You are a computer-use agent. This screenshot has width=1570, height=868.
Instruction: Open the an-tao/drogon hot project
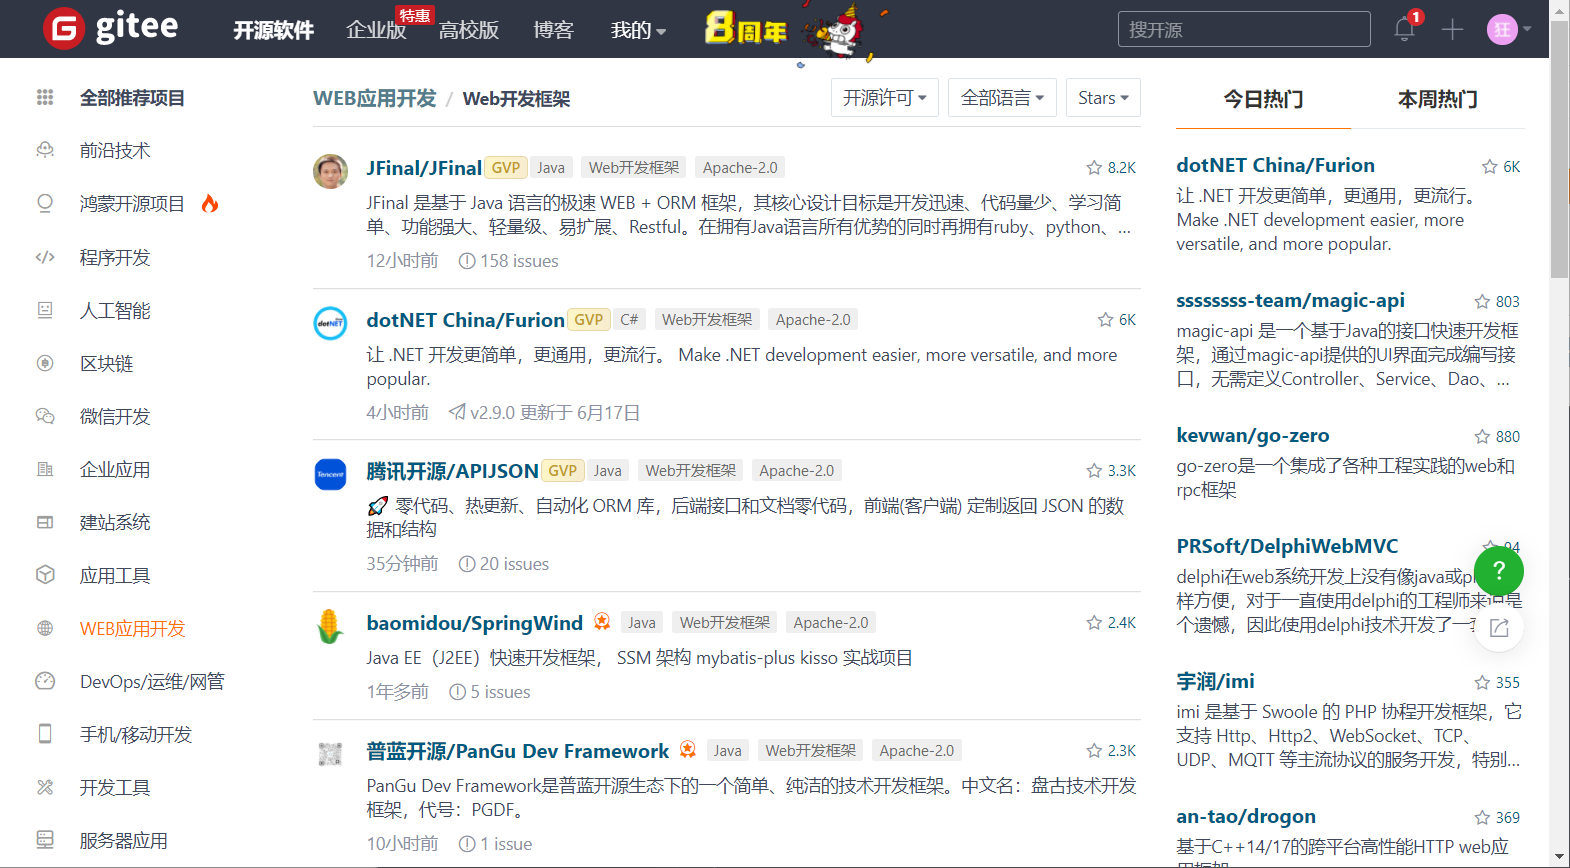pyautogui.click(x=1246, y=816)
